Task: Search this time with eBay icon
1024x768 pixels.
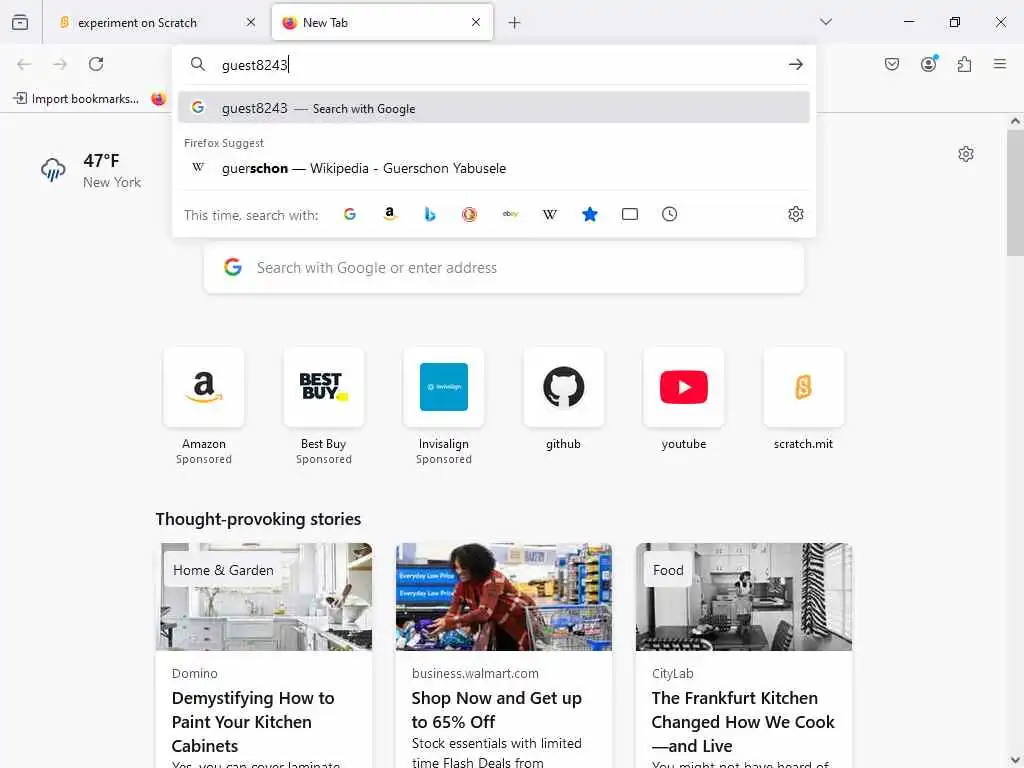Action: [x=510, y=214]
